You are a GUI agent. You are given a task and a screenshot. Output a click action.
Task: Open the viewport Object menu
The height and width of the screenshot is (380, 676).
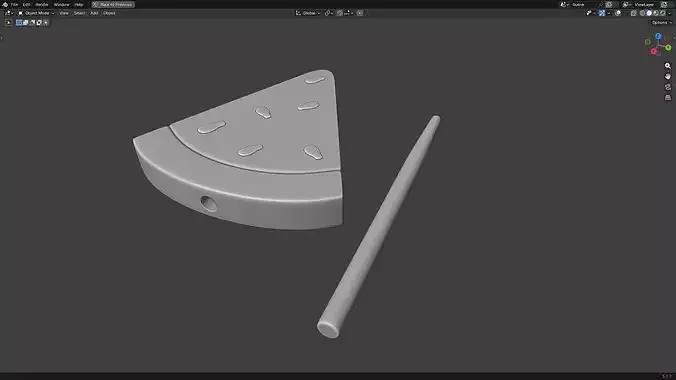[109, 13]
